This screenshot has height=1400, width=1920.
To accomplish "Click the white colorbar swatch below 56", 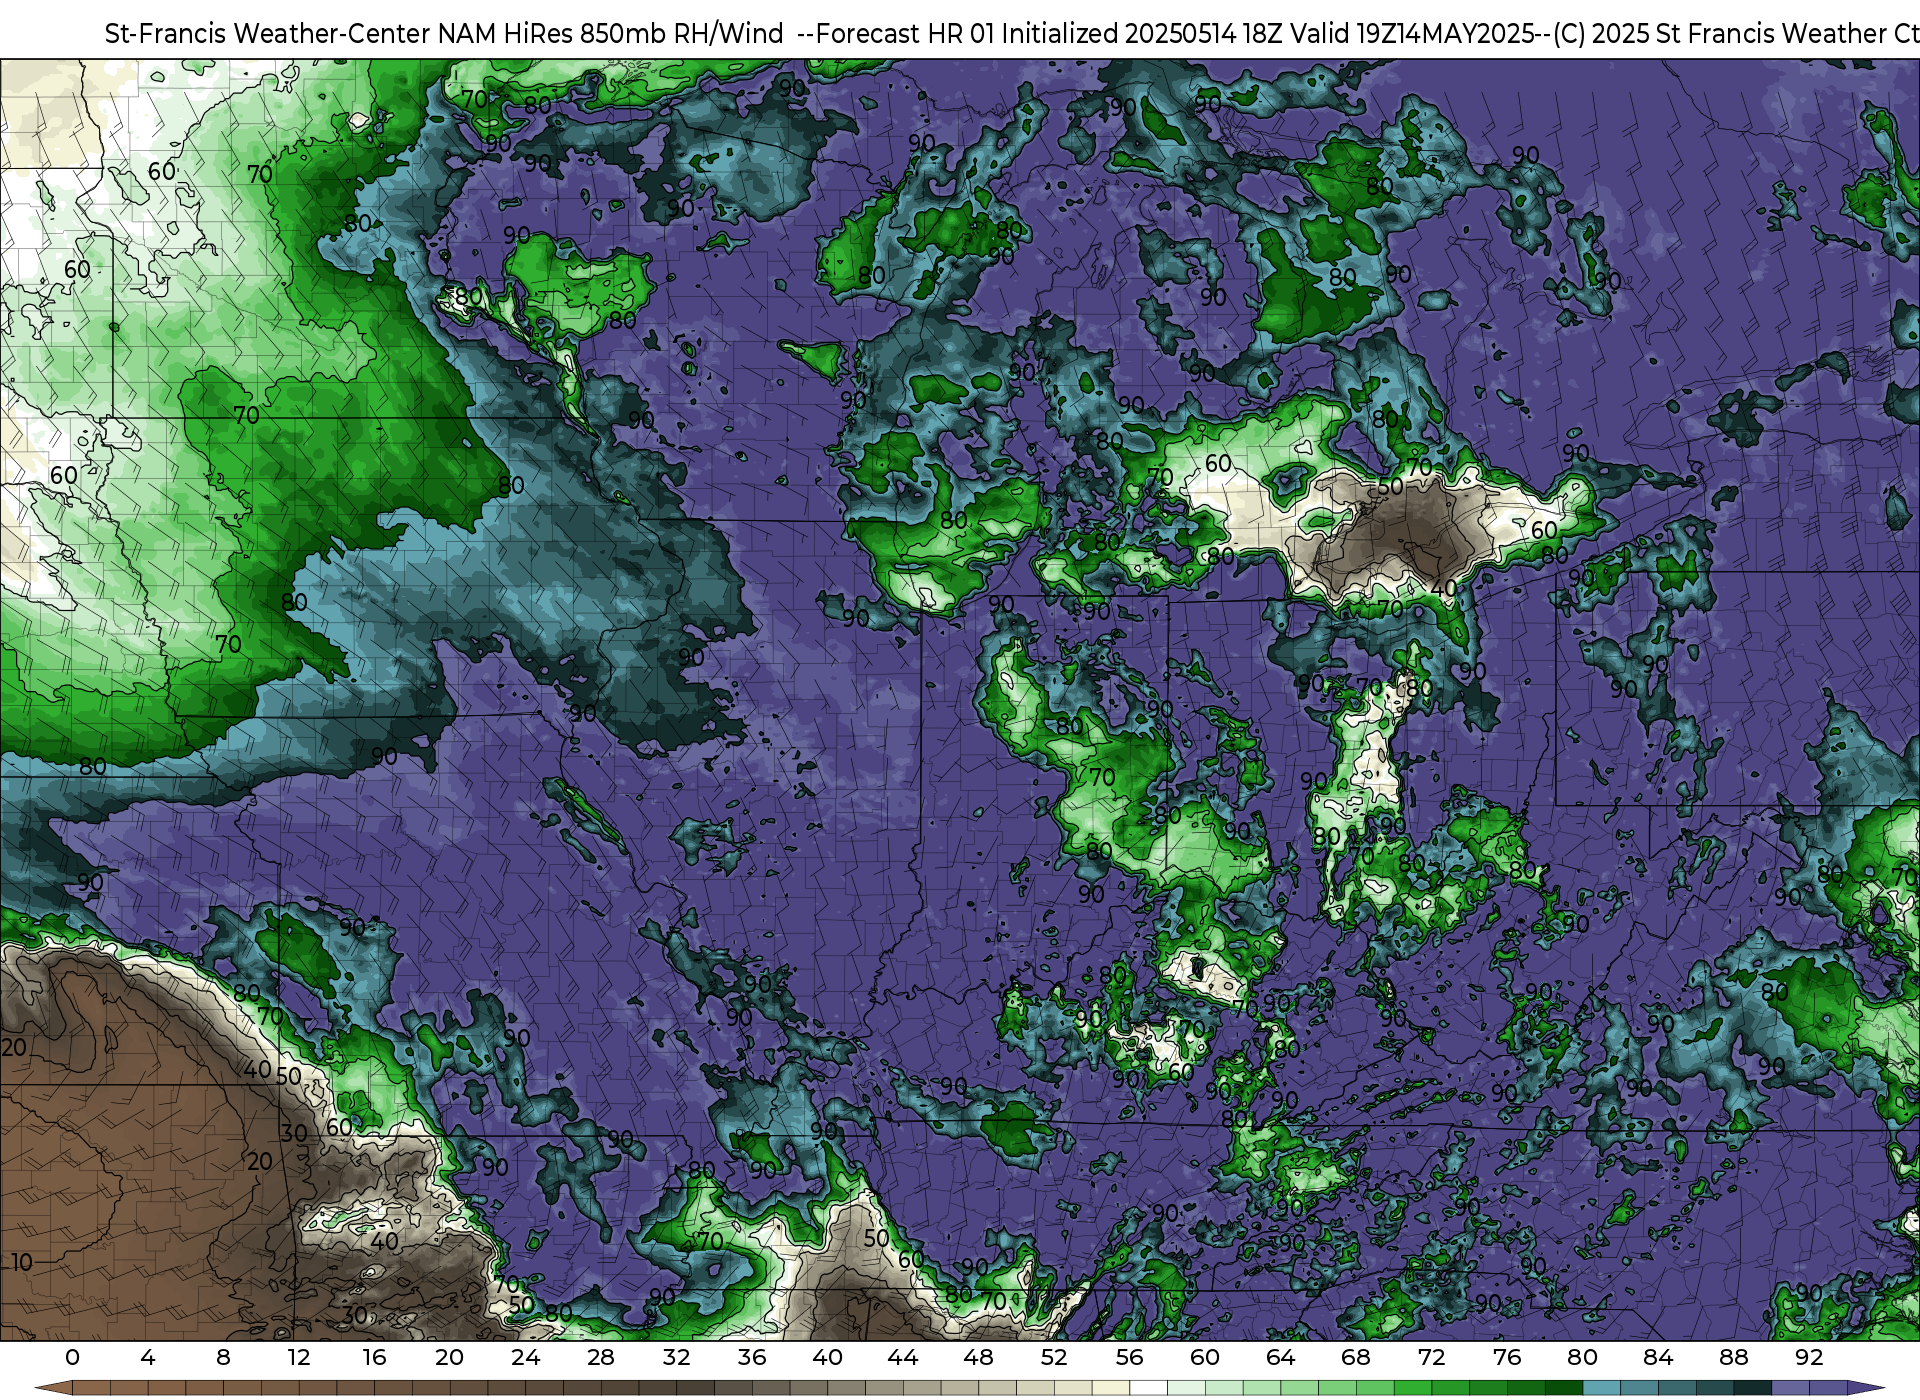I will tap(1148, 1388).
